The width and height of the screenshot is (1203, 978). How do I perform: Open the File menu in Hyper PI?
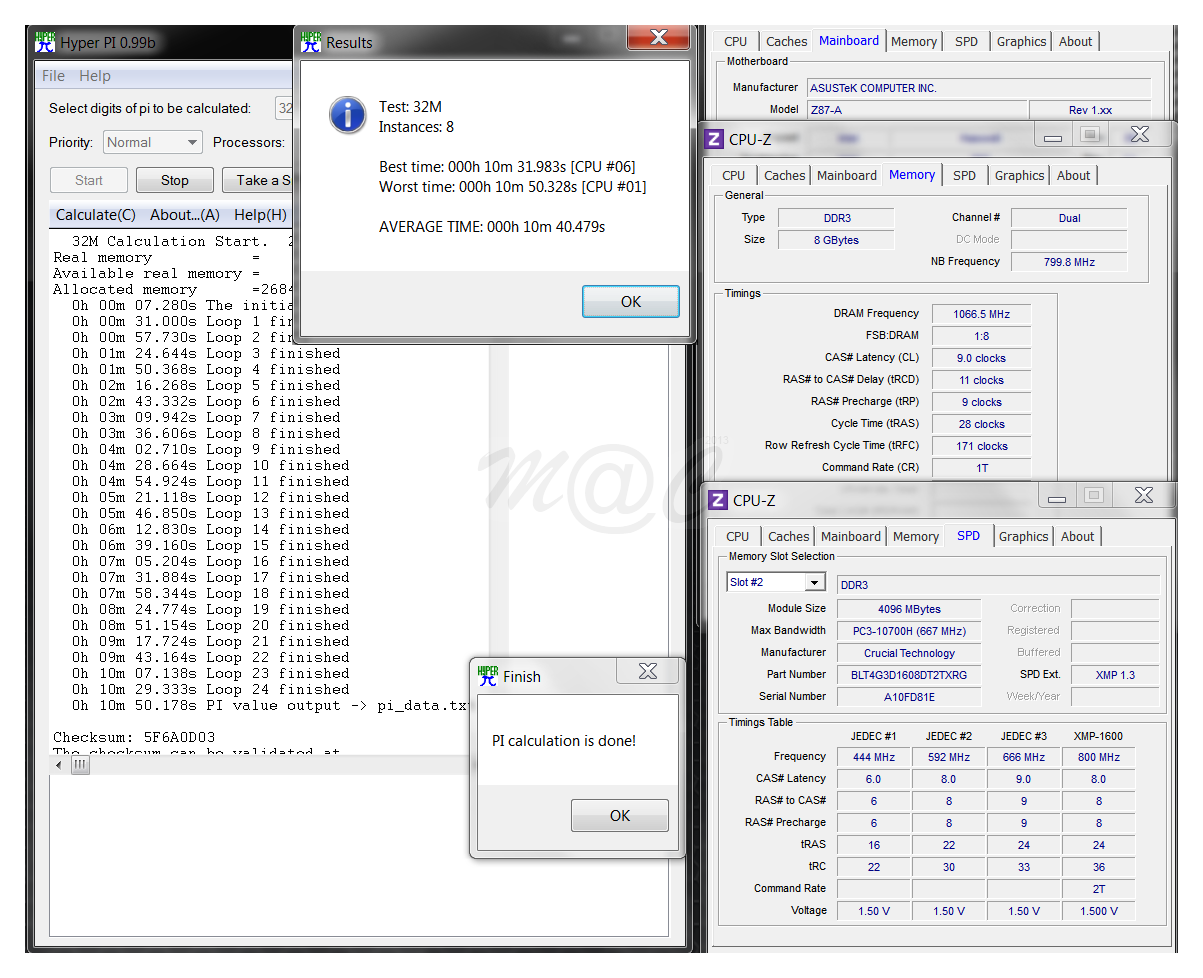click(x=53, y=76)
